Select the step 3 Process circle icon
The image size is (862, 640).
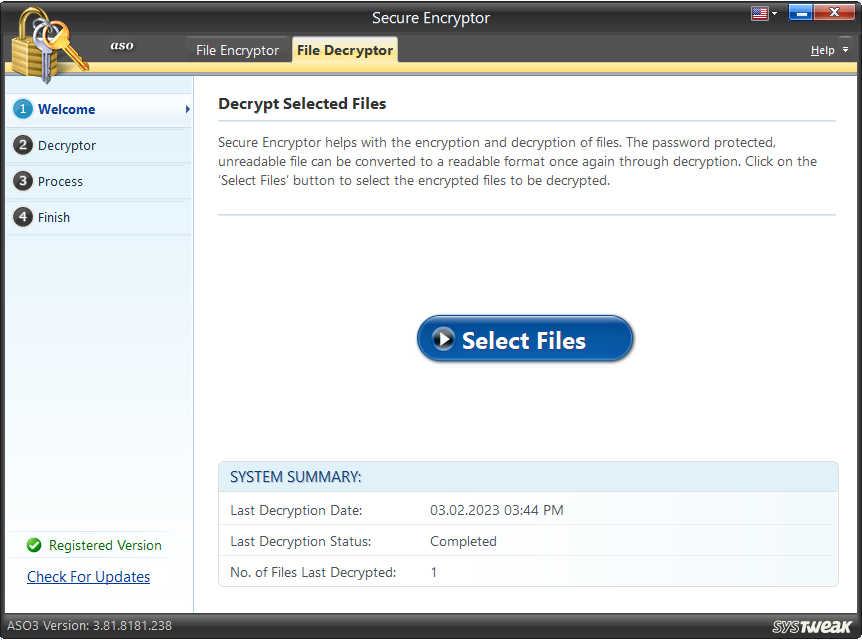click(22, 181)
